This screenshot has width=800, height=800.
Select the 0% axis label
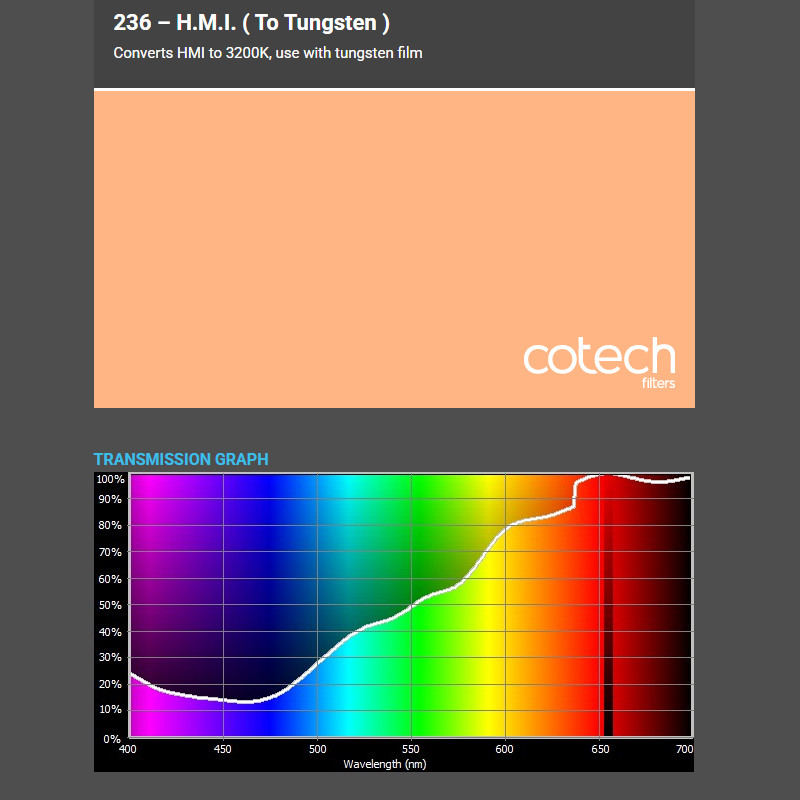tap(113, 739)
